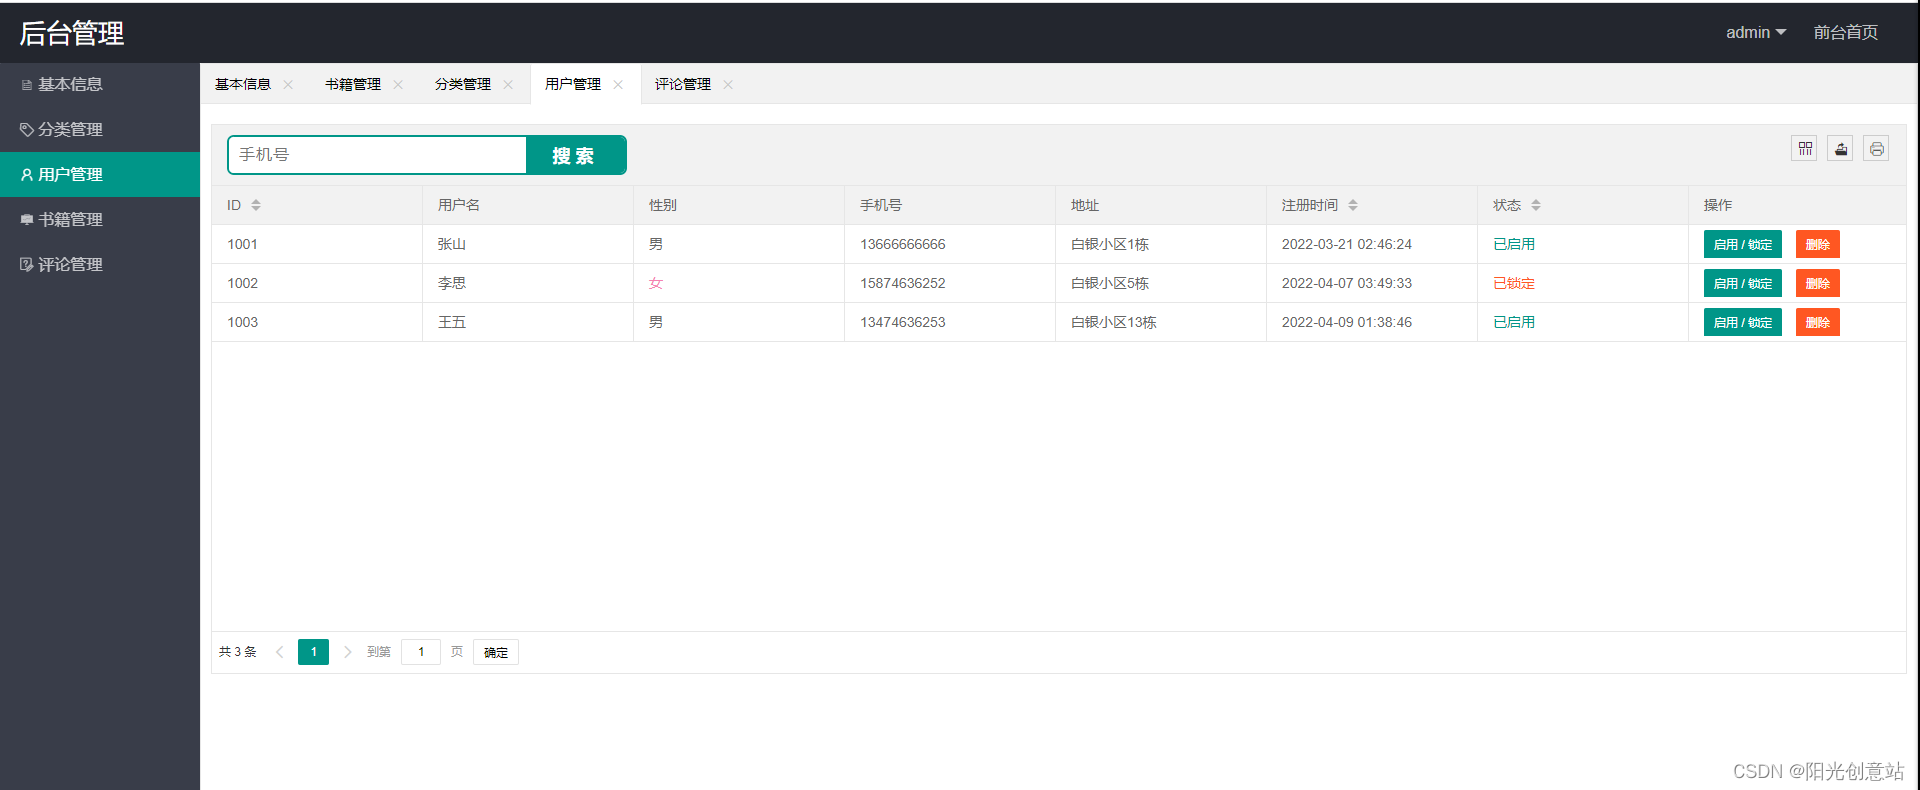Close the 用户管理 tab
The height and width of the screenshot is (790, 1920).
coord(618,84)
